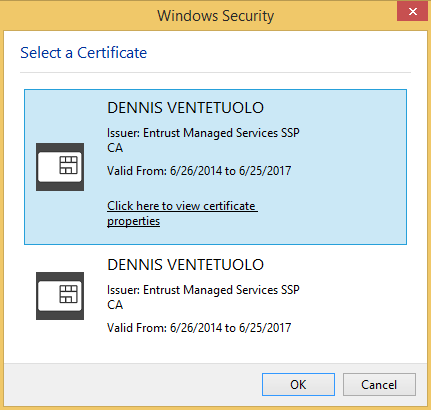
Task: Select the second, unhighlighted DENNIS VENTETUOLO certificate name
Action: (x=185, y=265)
